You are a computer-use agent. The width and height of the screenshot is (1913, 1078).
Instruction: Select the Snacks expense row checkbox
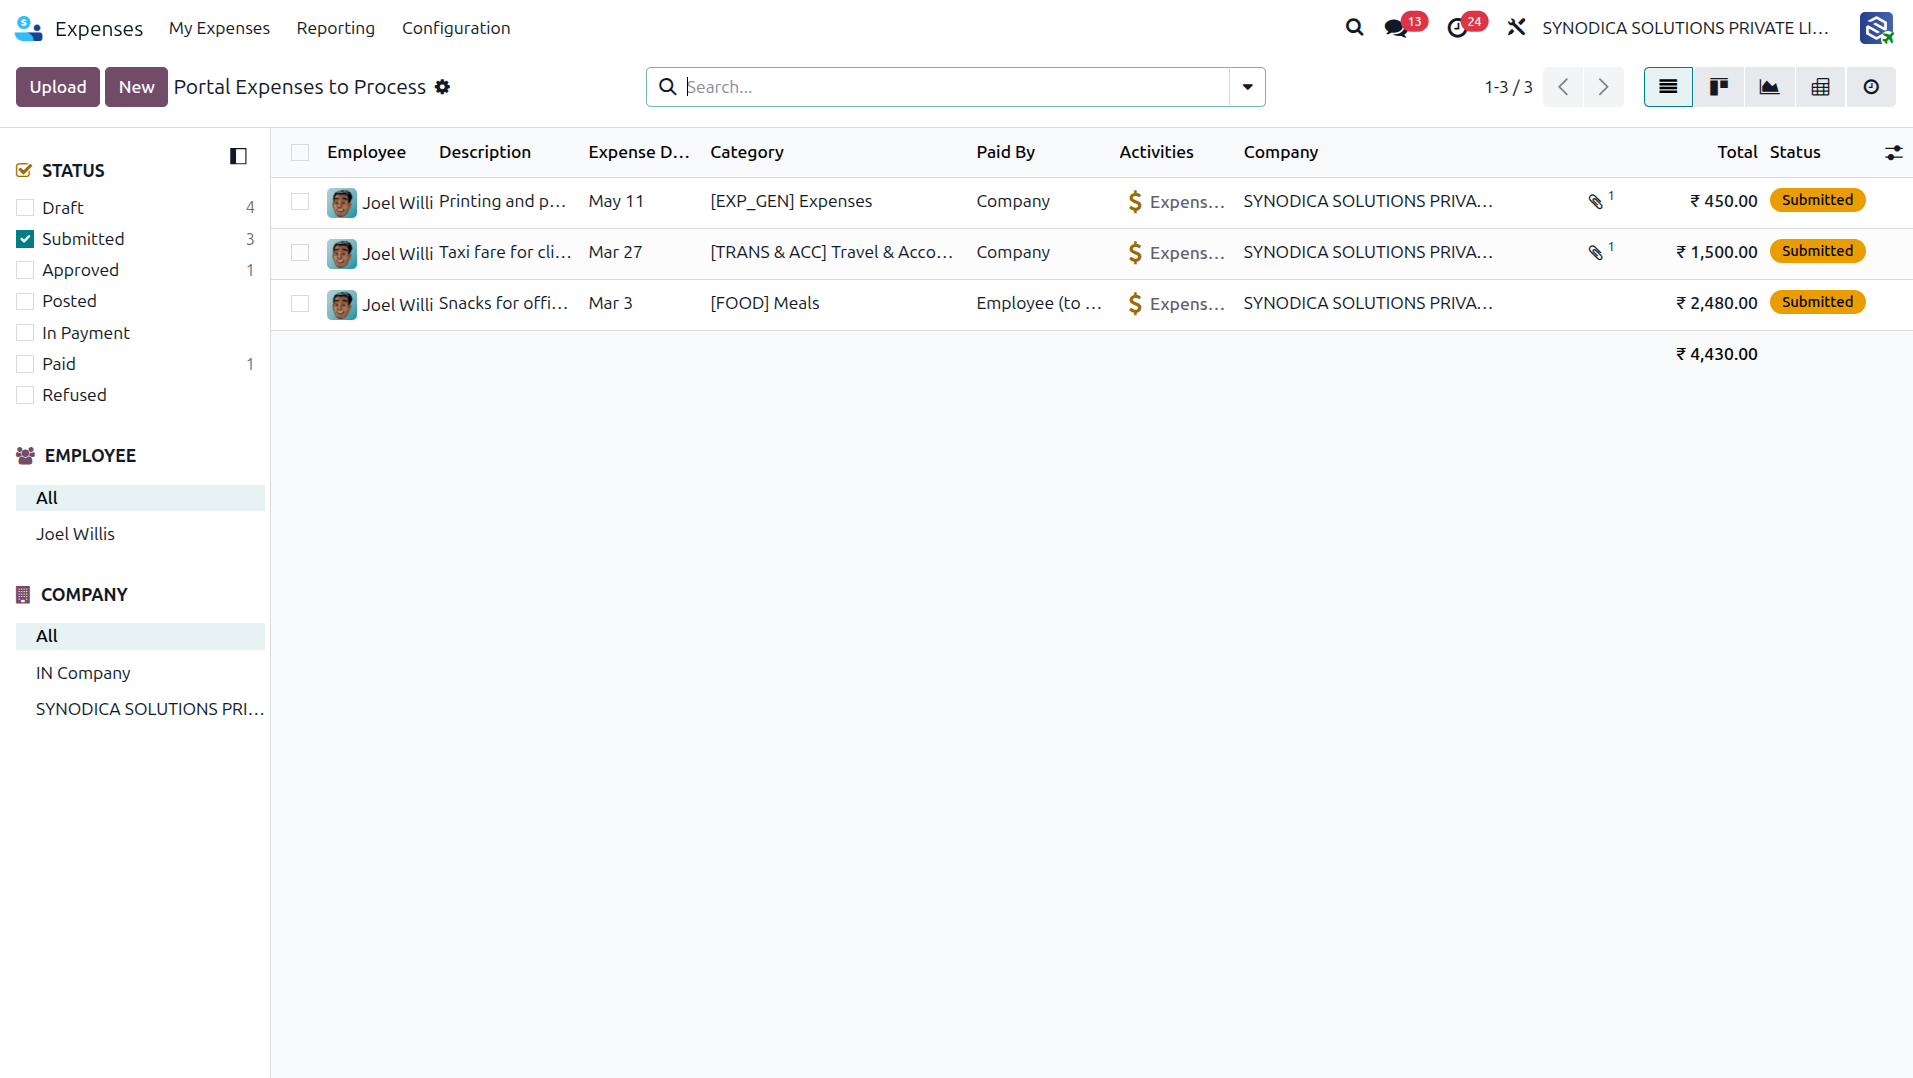click(x=300, y=303)
